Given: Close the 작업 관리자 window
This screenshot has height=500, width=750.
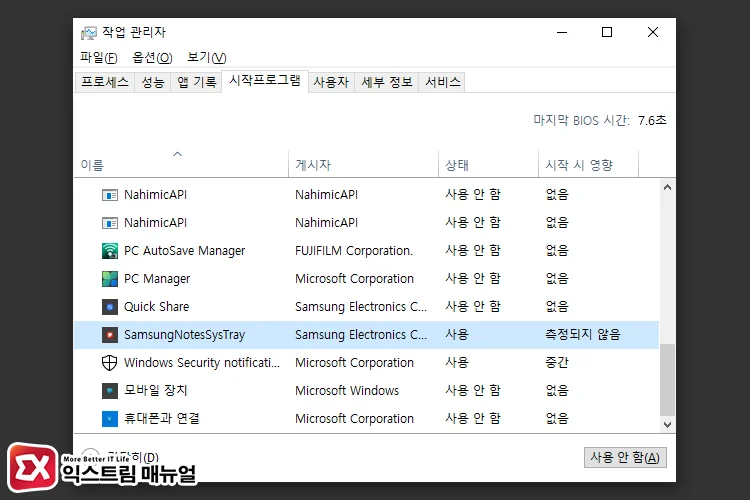Looking at the screenshot, I should pos(652,33).
